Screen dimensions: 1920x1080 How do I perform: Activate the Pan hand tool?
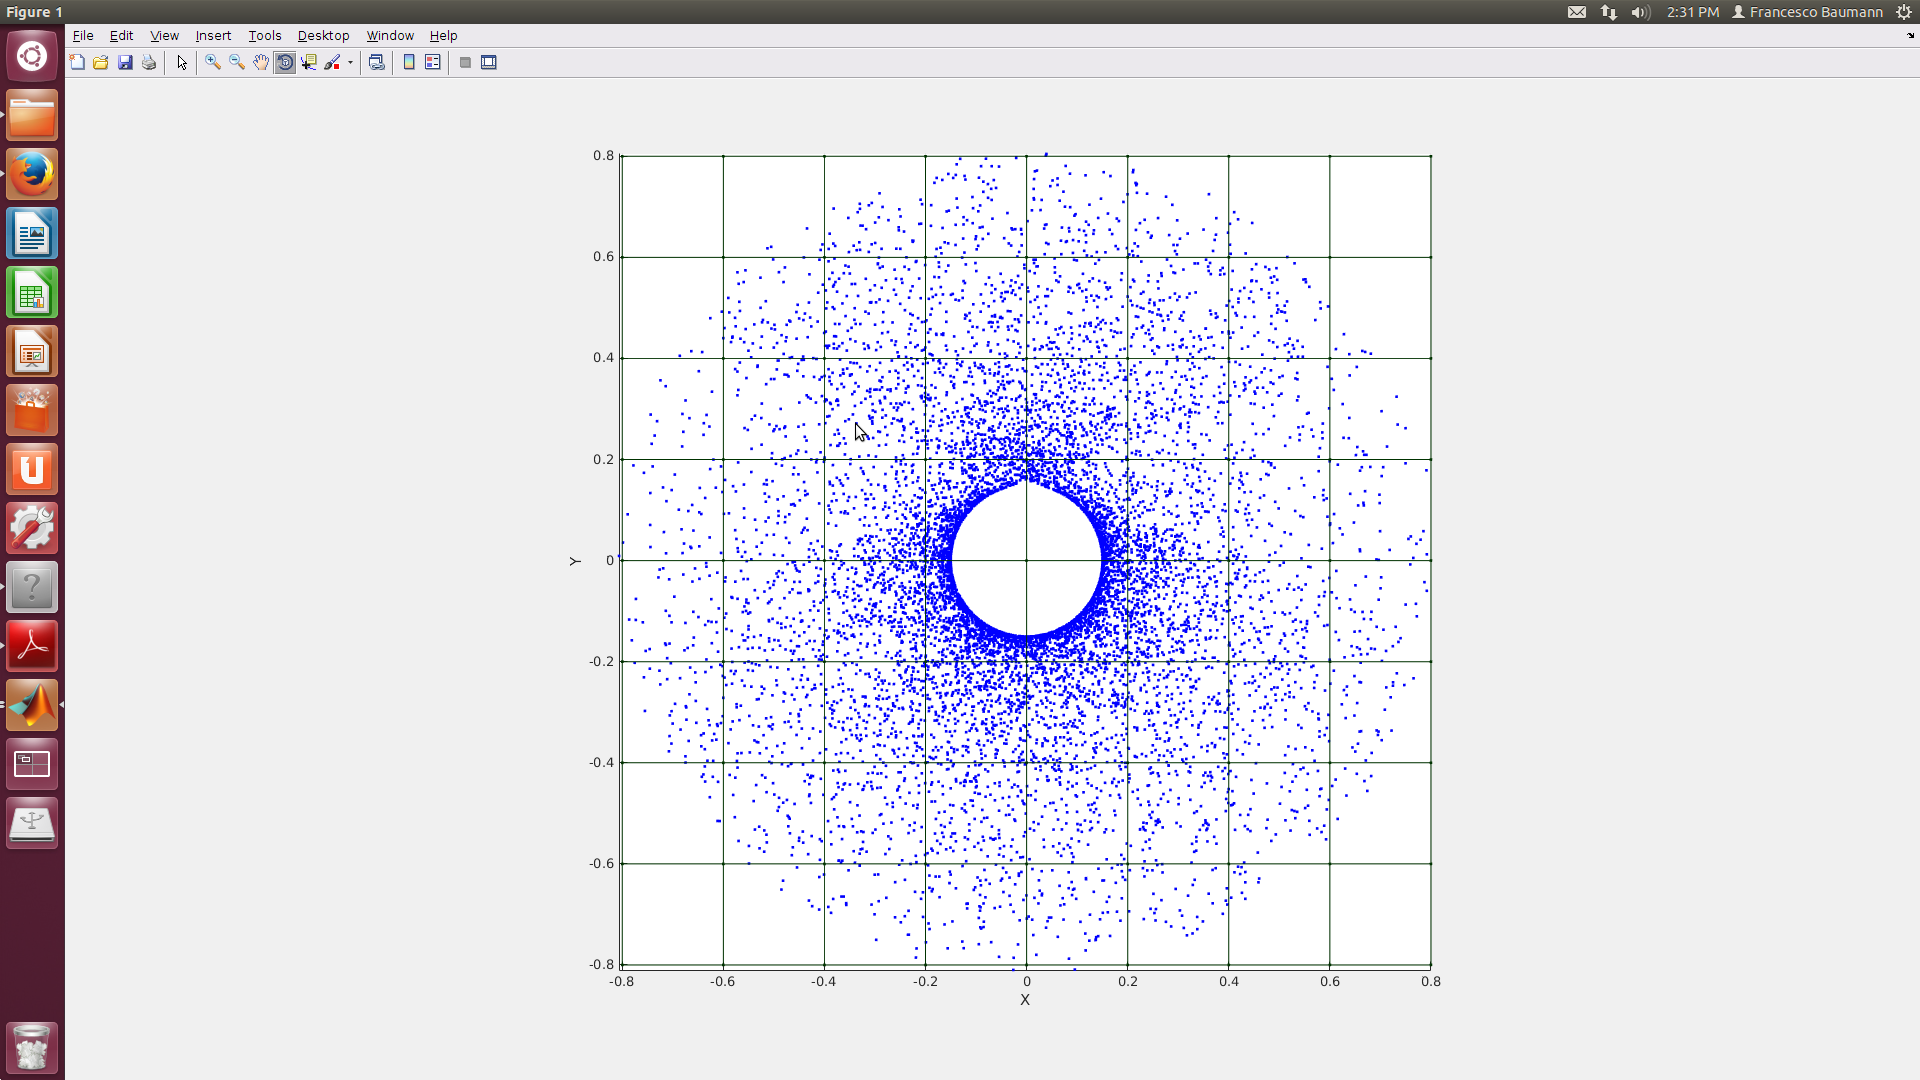coord(261,62)
